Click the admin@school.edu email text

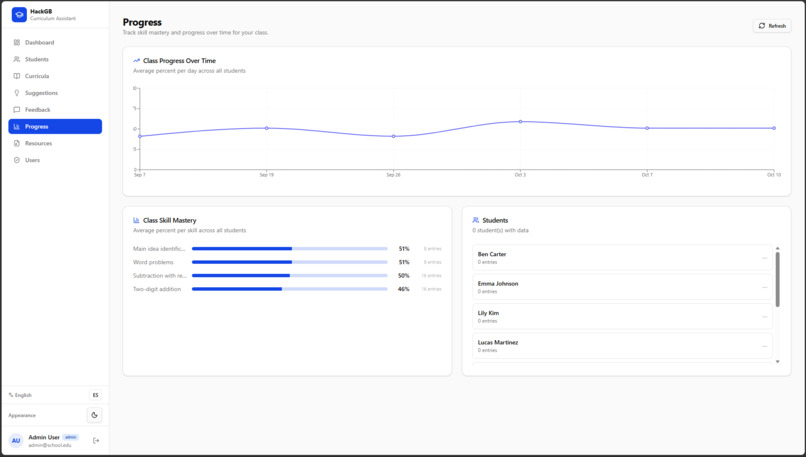(50, 445)
